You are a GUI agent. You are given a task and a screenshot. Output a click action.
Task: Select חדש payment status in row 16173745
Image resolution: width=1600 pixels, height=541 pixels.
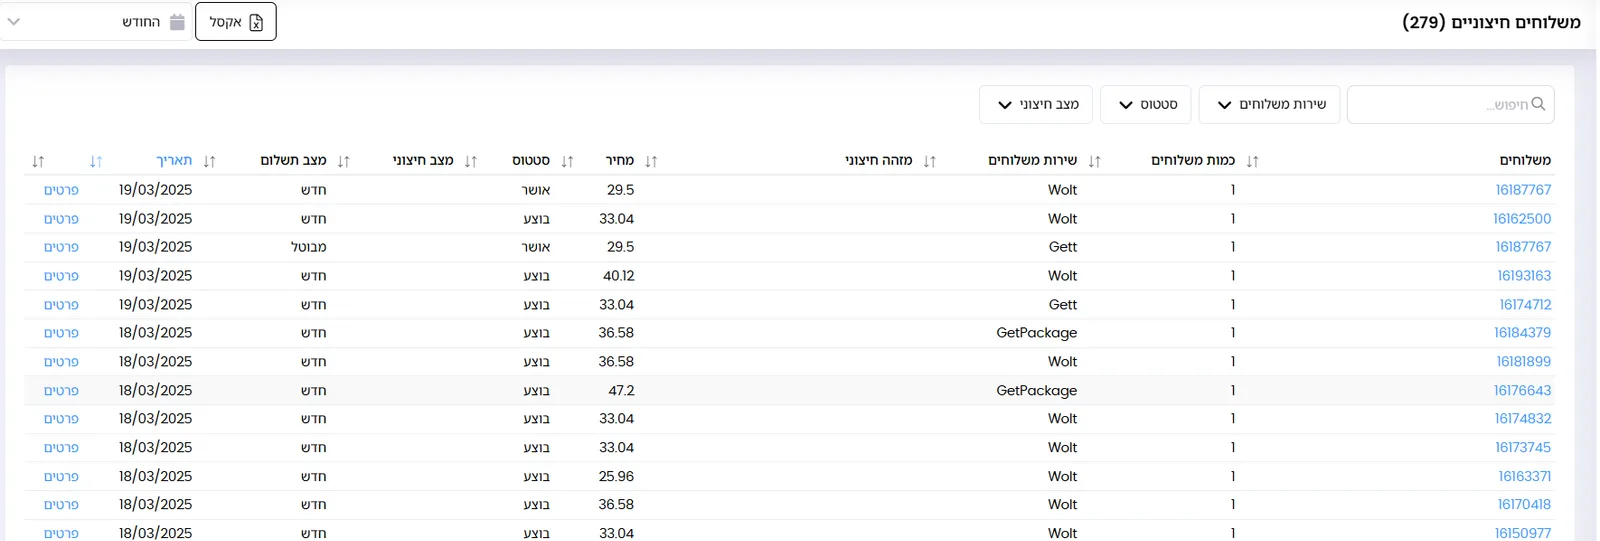[314, 448]
